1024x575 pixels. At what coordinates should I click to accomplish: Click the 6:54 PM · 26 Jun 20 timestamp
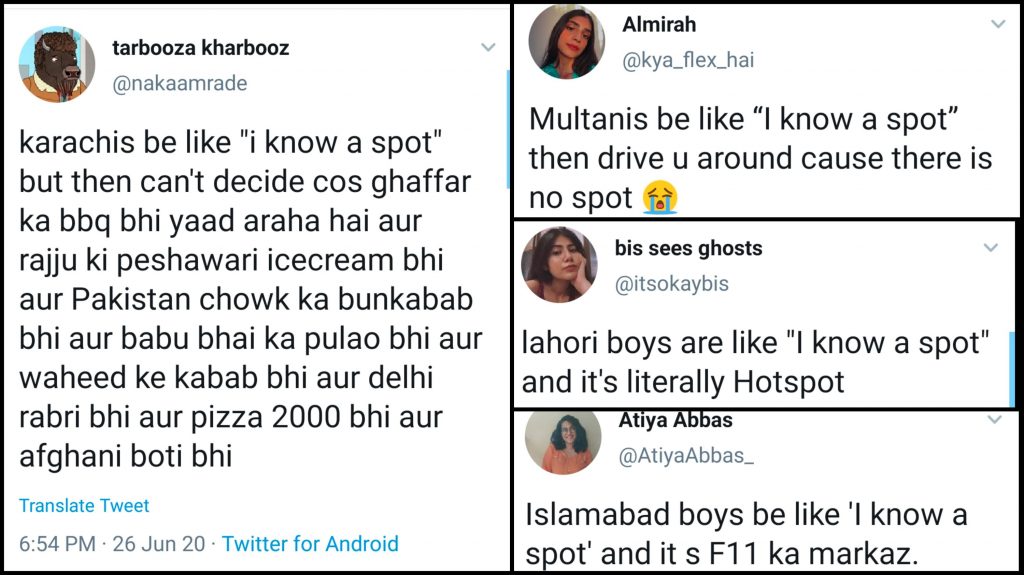click(111, 544)
